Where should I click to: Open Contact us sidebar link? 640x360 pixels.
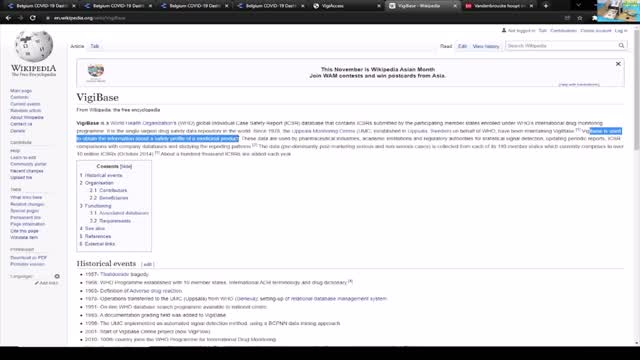pyautogui.click(x=21, y=124)
